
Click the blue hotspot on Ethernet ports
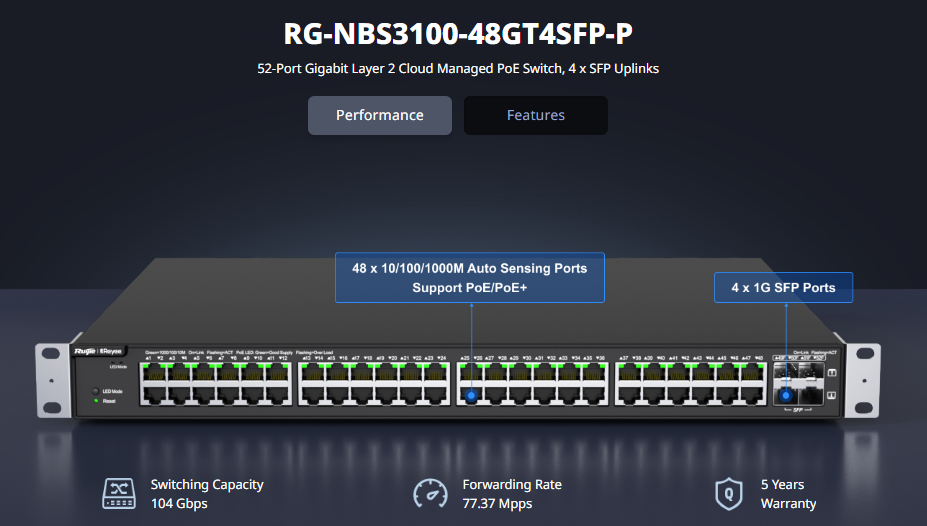(x=471, y=395)
